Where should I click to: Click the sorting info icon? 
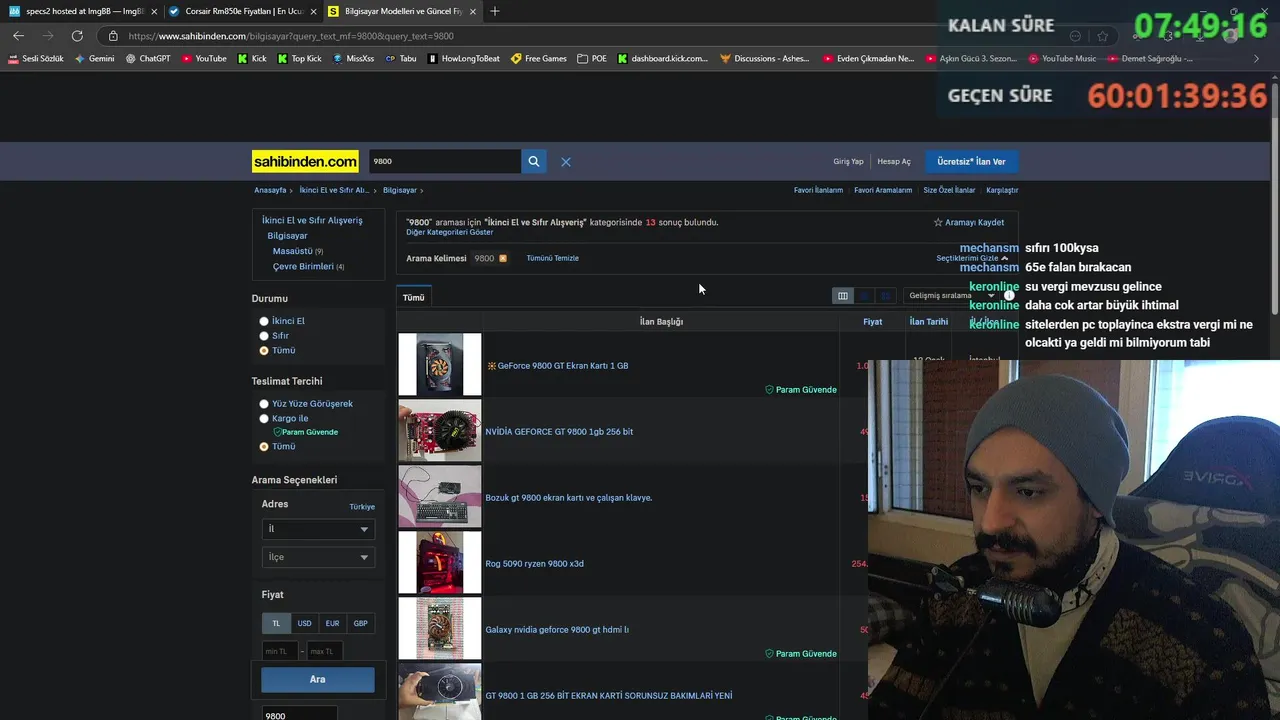[x=1009, y=295]
